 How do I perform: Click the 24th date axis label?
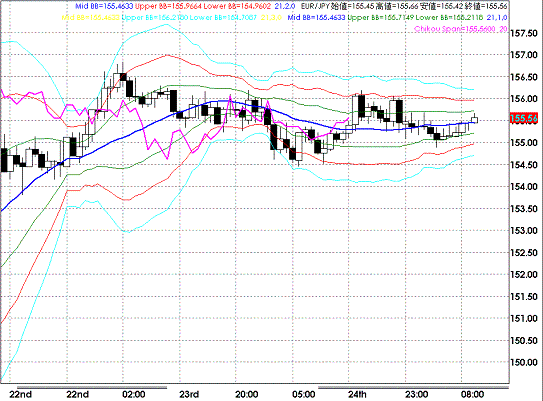(x=357, y=394)
